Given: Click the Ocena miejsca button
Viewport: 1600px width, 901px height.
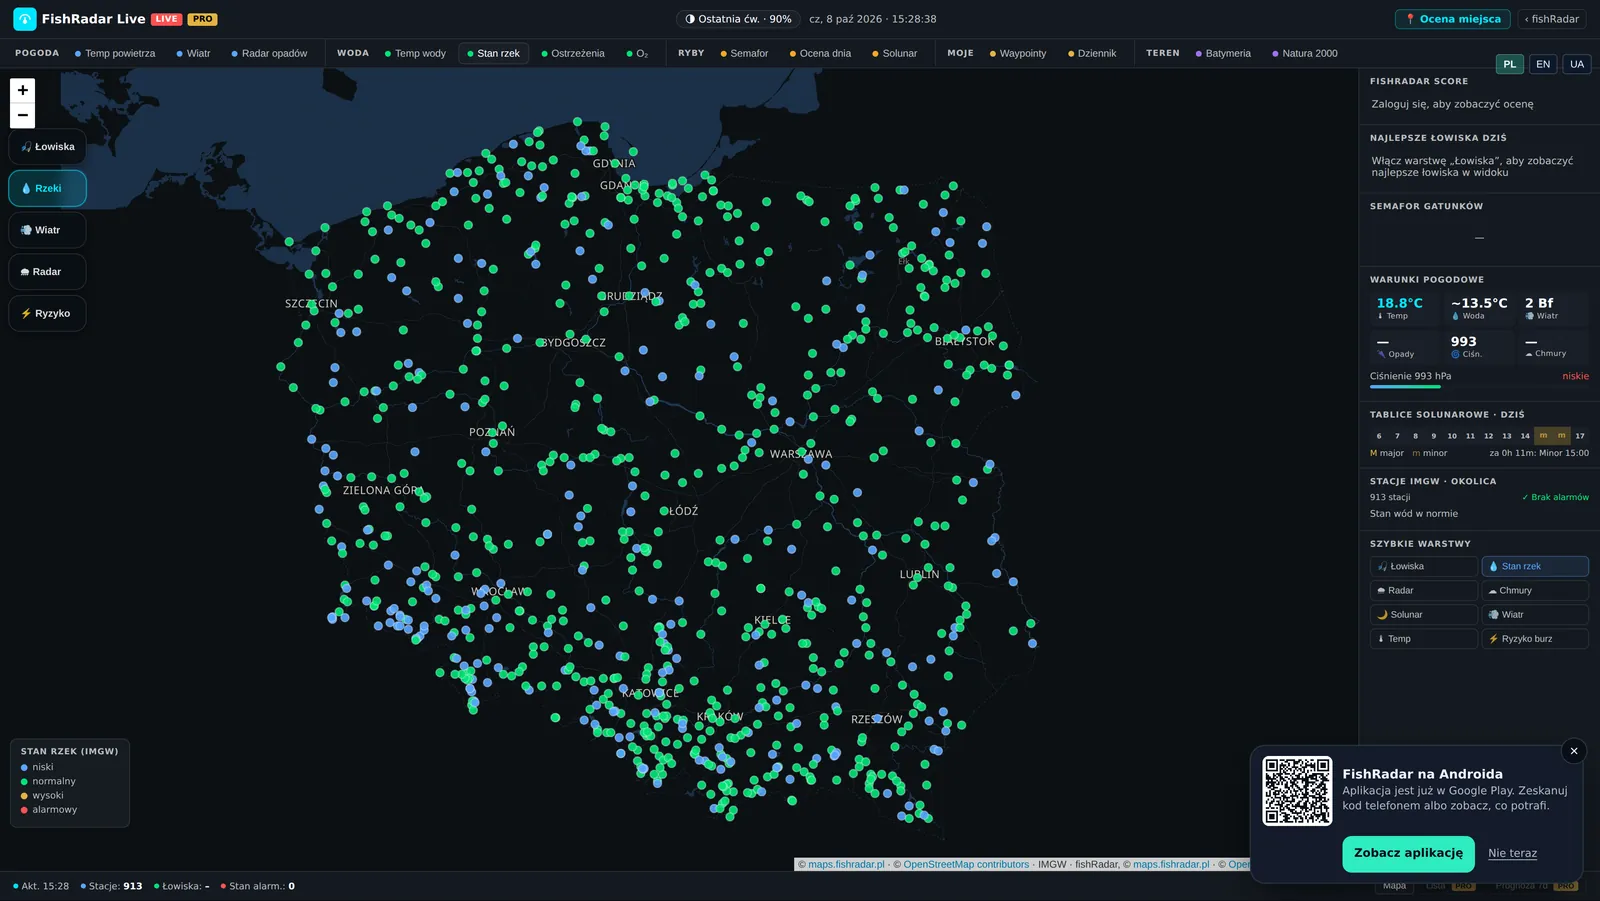Looking at the screenshot, I should coord(1452,19).
